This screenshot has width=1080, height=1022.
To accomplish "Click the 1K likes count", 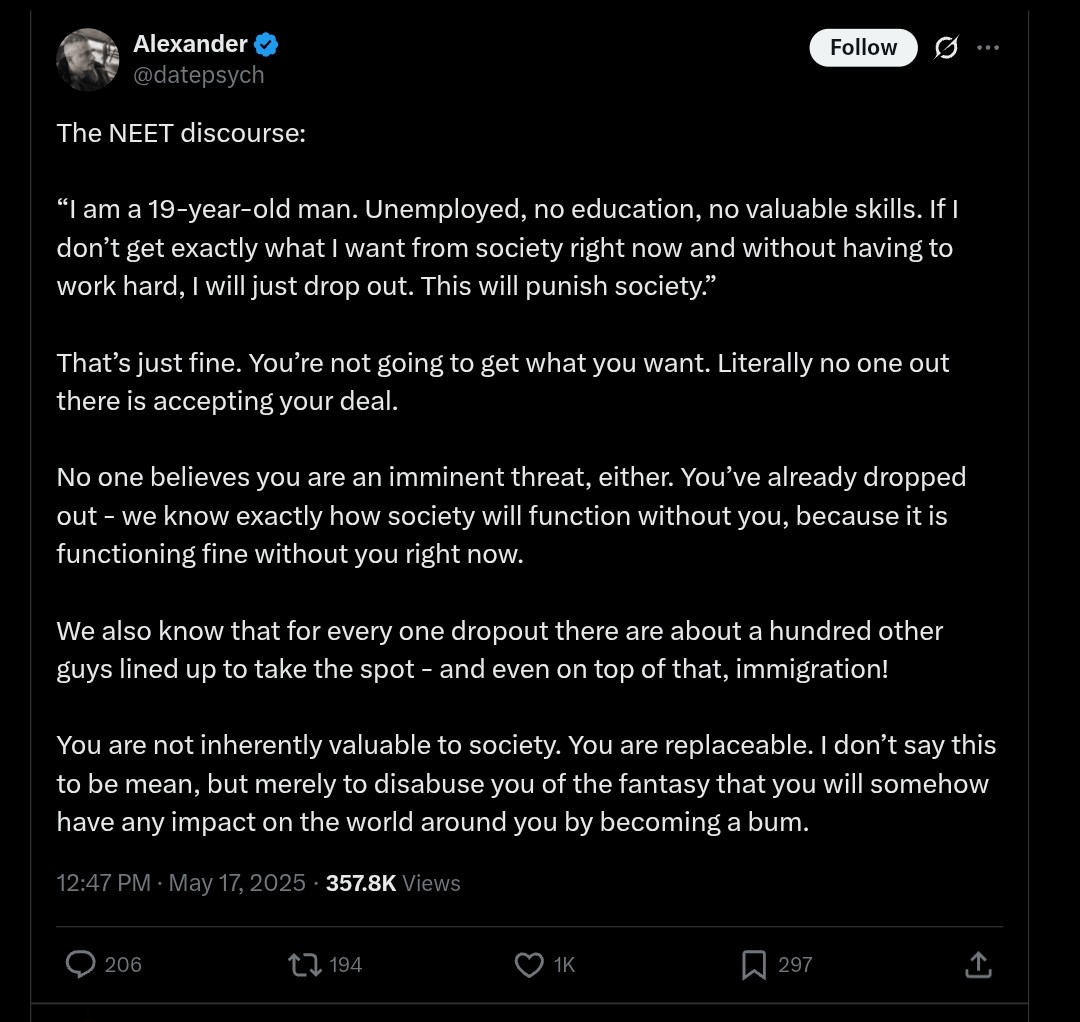I will pos(564,964).
